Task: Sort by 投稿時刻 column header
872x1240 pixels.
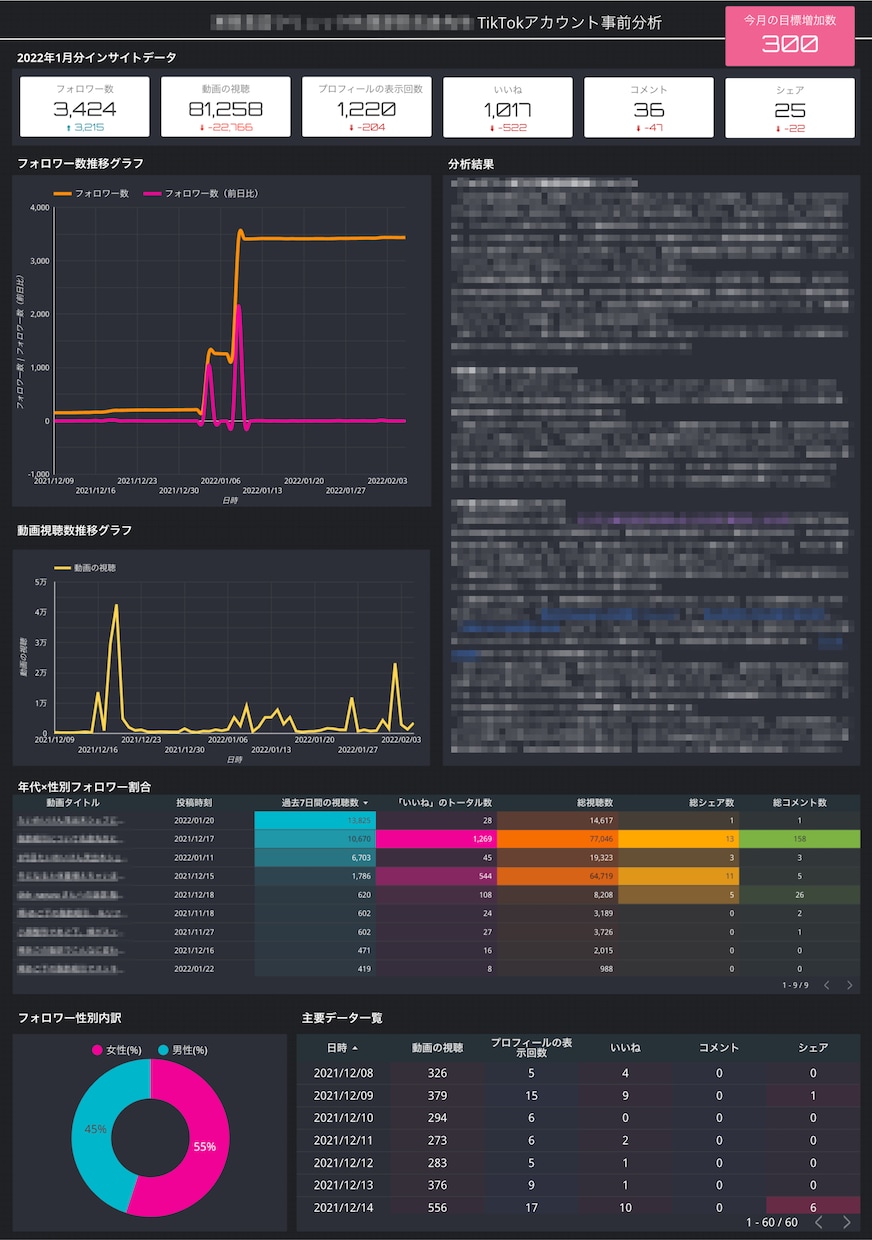Action: 194,802
